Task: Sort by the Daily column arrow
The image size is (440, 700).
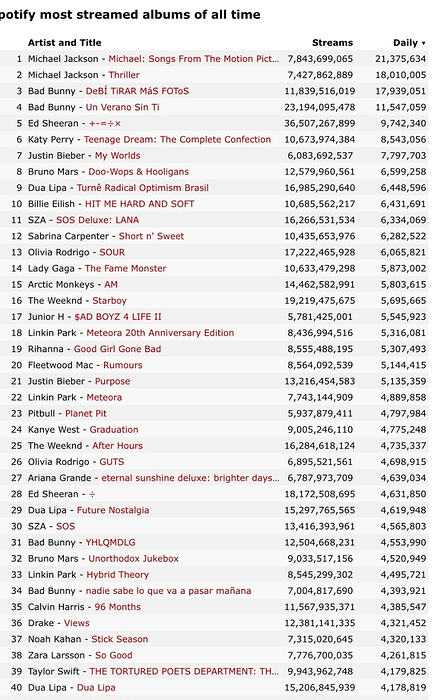Action: (423, 43)
